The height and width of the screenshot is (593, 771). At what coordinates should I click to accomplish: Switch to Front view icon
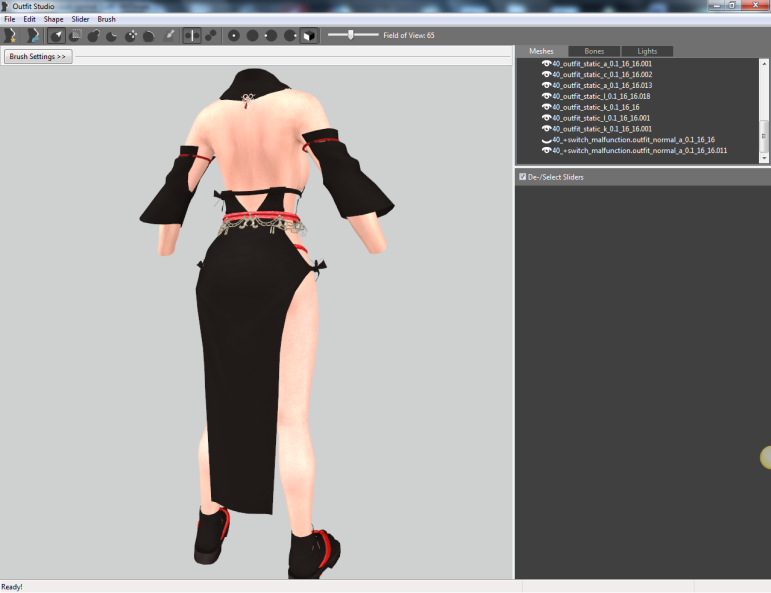[234, 35]
